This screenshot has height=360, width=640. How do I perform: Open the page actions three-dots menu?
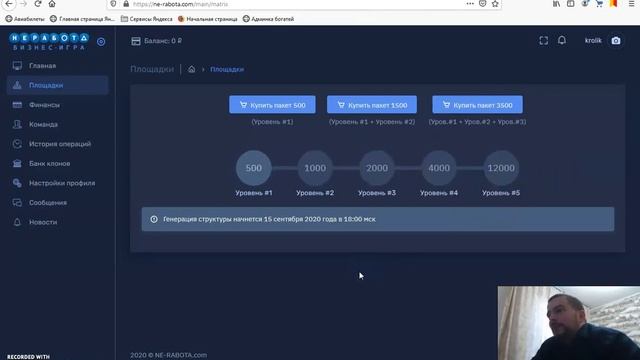click(470, 4)
